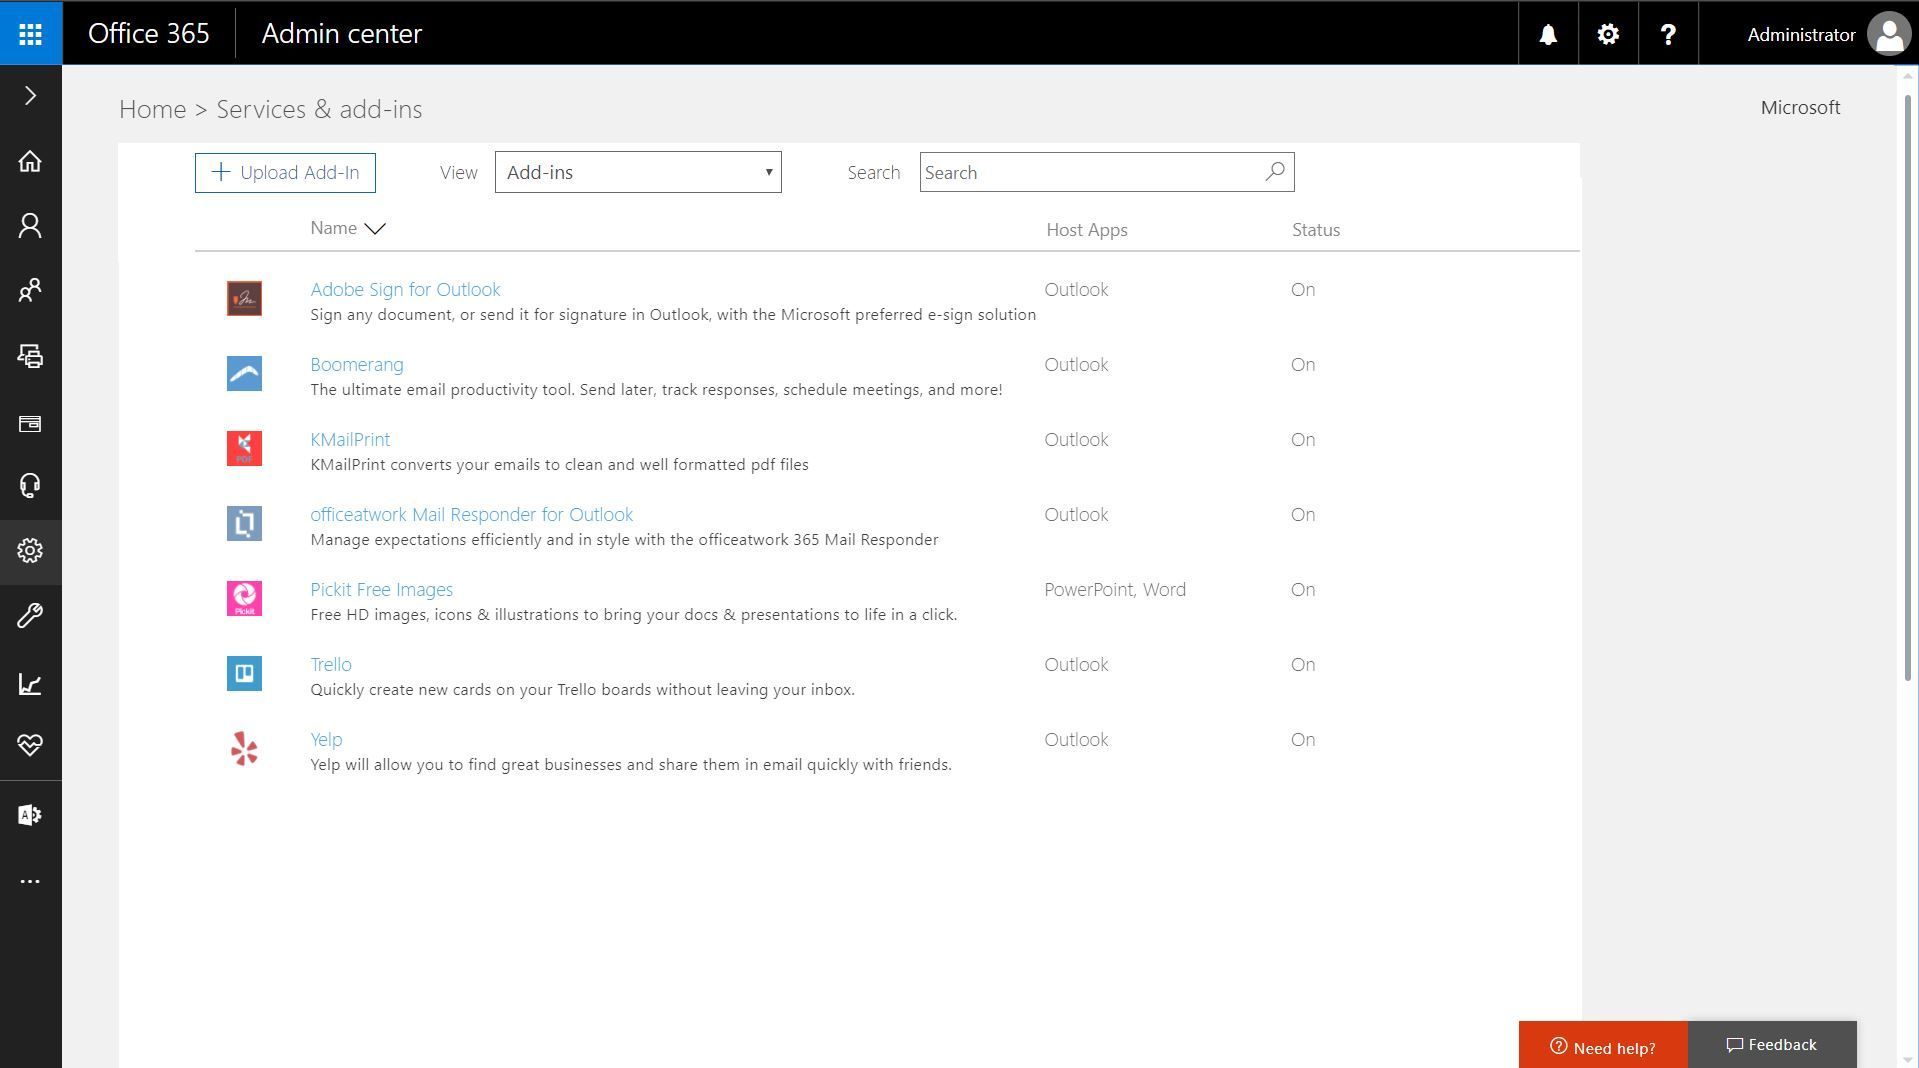Open Setup using the wrench icon
Image resolution: width=1919 pixels, height=1068 pixels.
29,616
